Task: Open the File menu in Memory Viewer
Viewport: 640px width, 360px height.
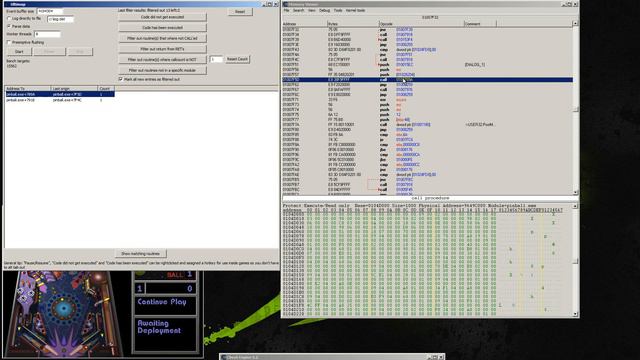Action: coord(286,10)
